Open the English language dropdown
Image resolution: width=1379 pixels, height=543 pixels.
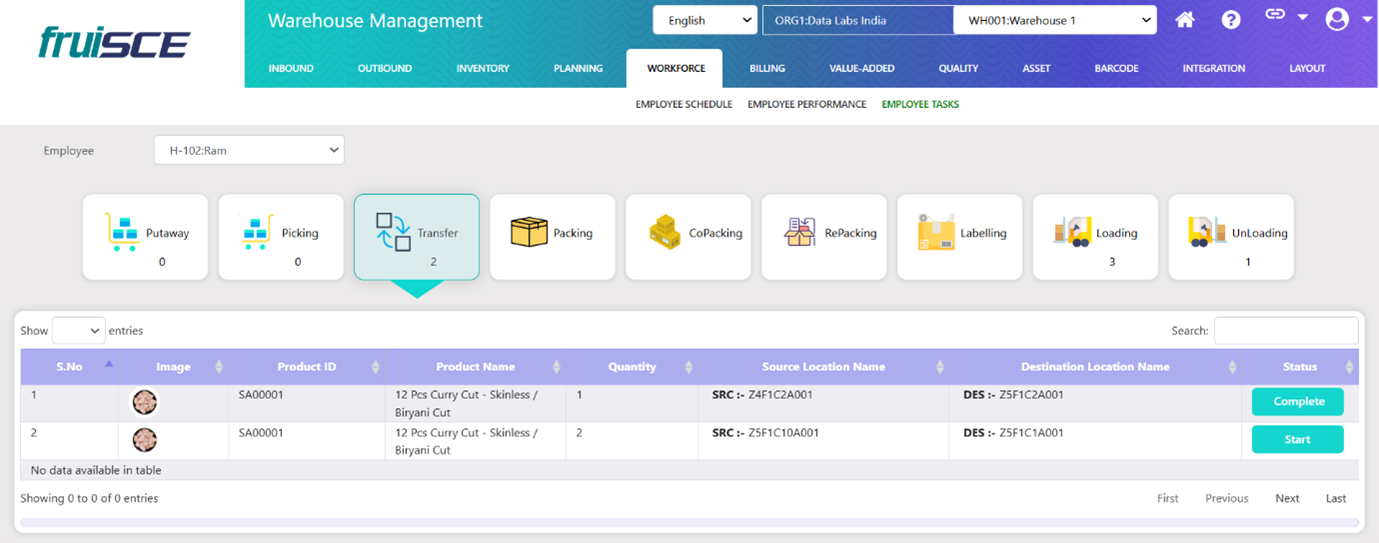[x=704, y=20]
